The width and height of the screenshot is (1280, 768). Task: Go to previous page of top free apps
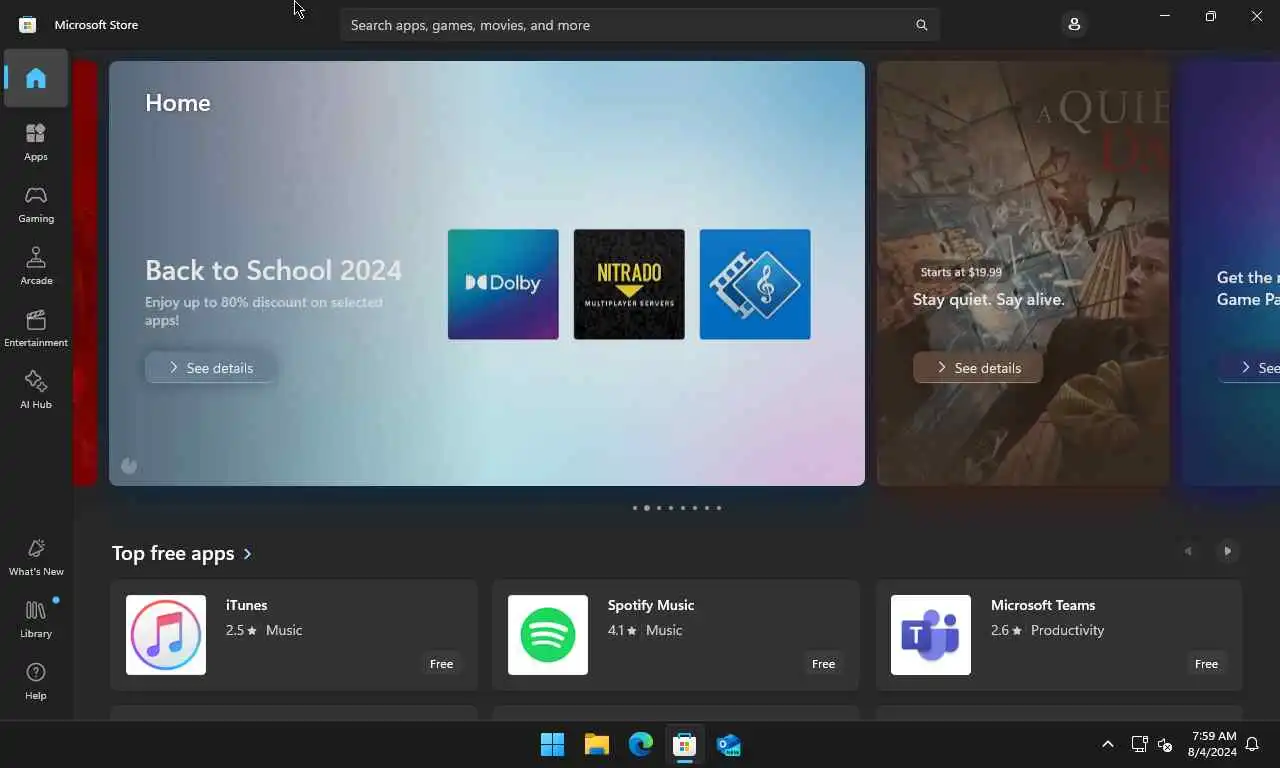click(1188, 551)
